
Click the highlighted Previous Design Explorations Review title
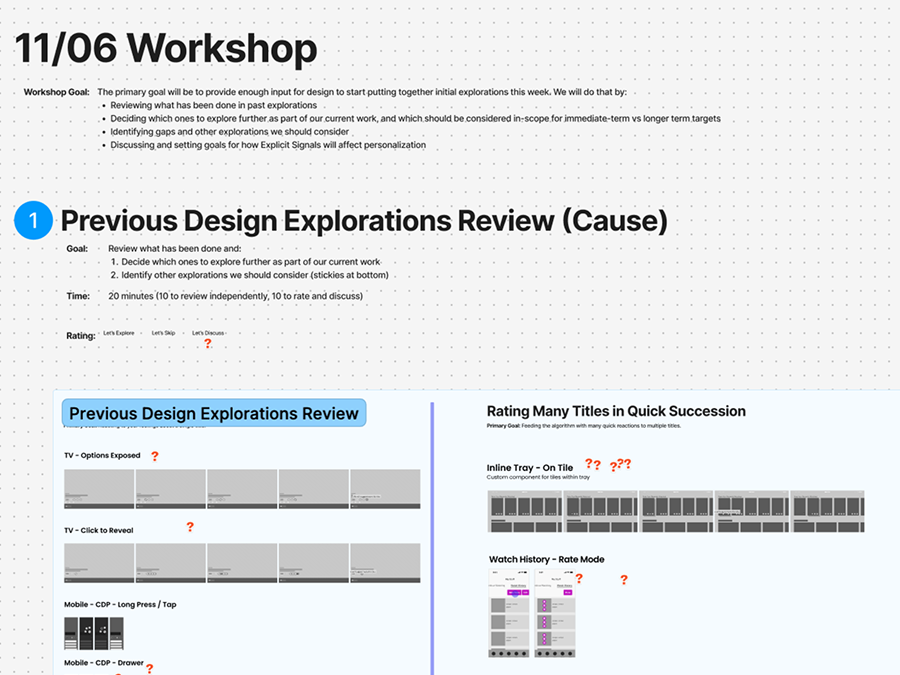coord(213,412)
